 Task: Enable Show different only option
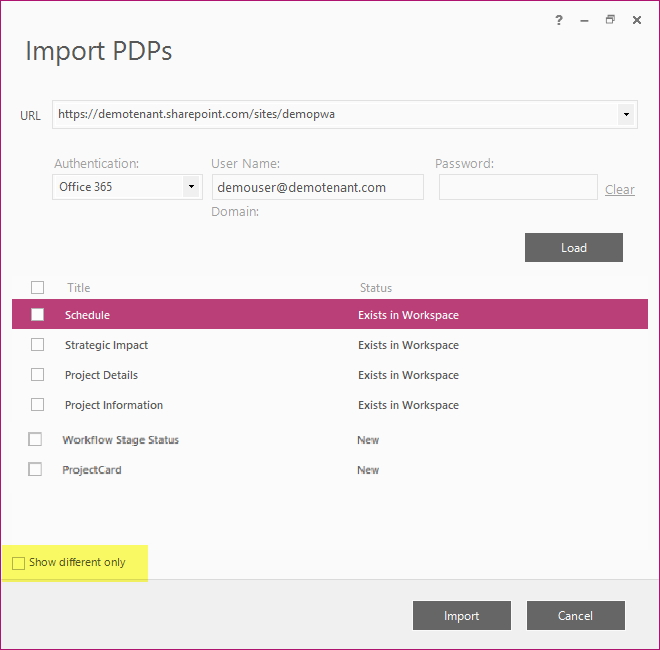(x=19, y=563)
